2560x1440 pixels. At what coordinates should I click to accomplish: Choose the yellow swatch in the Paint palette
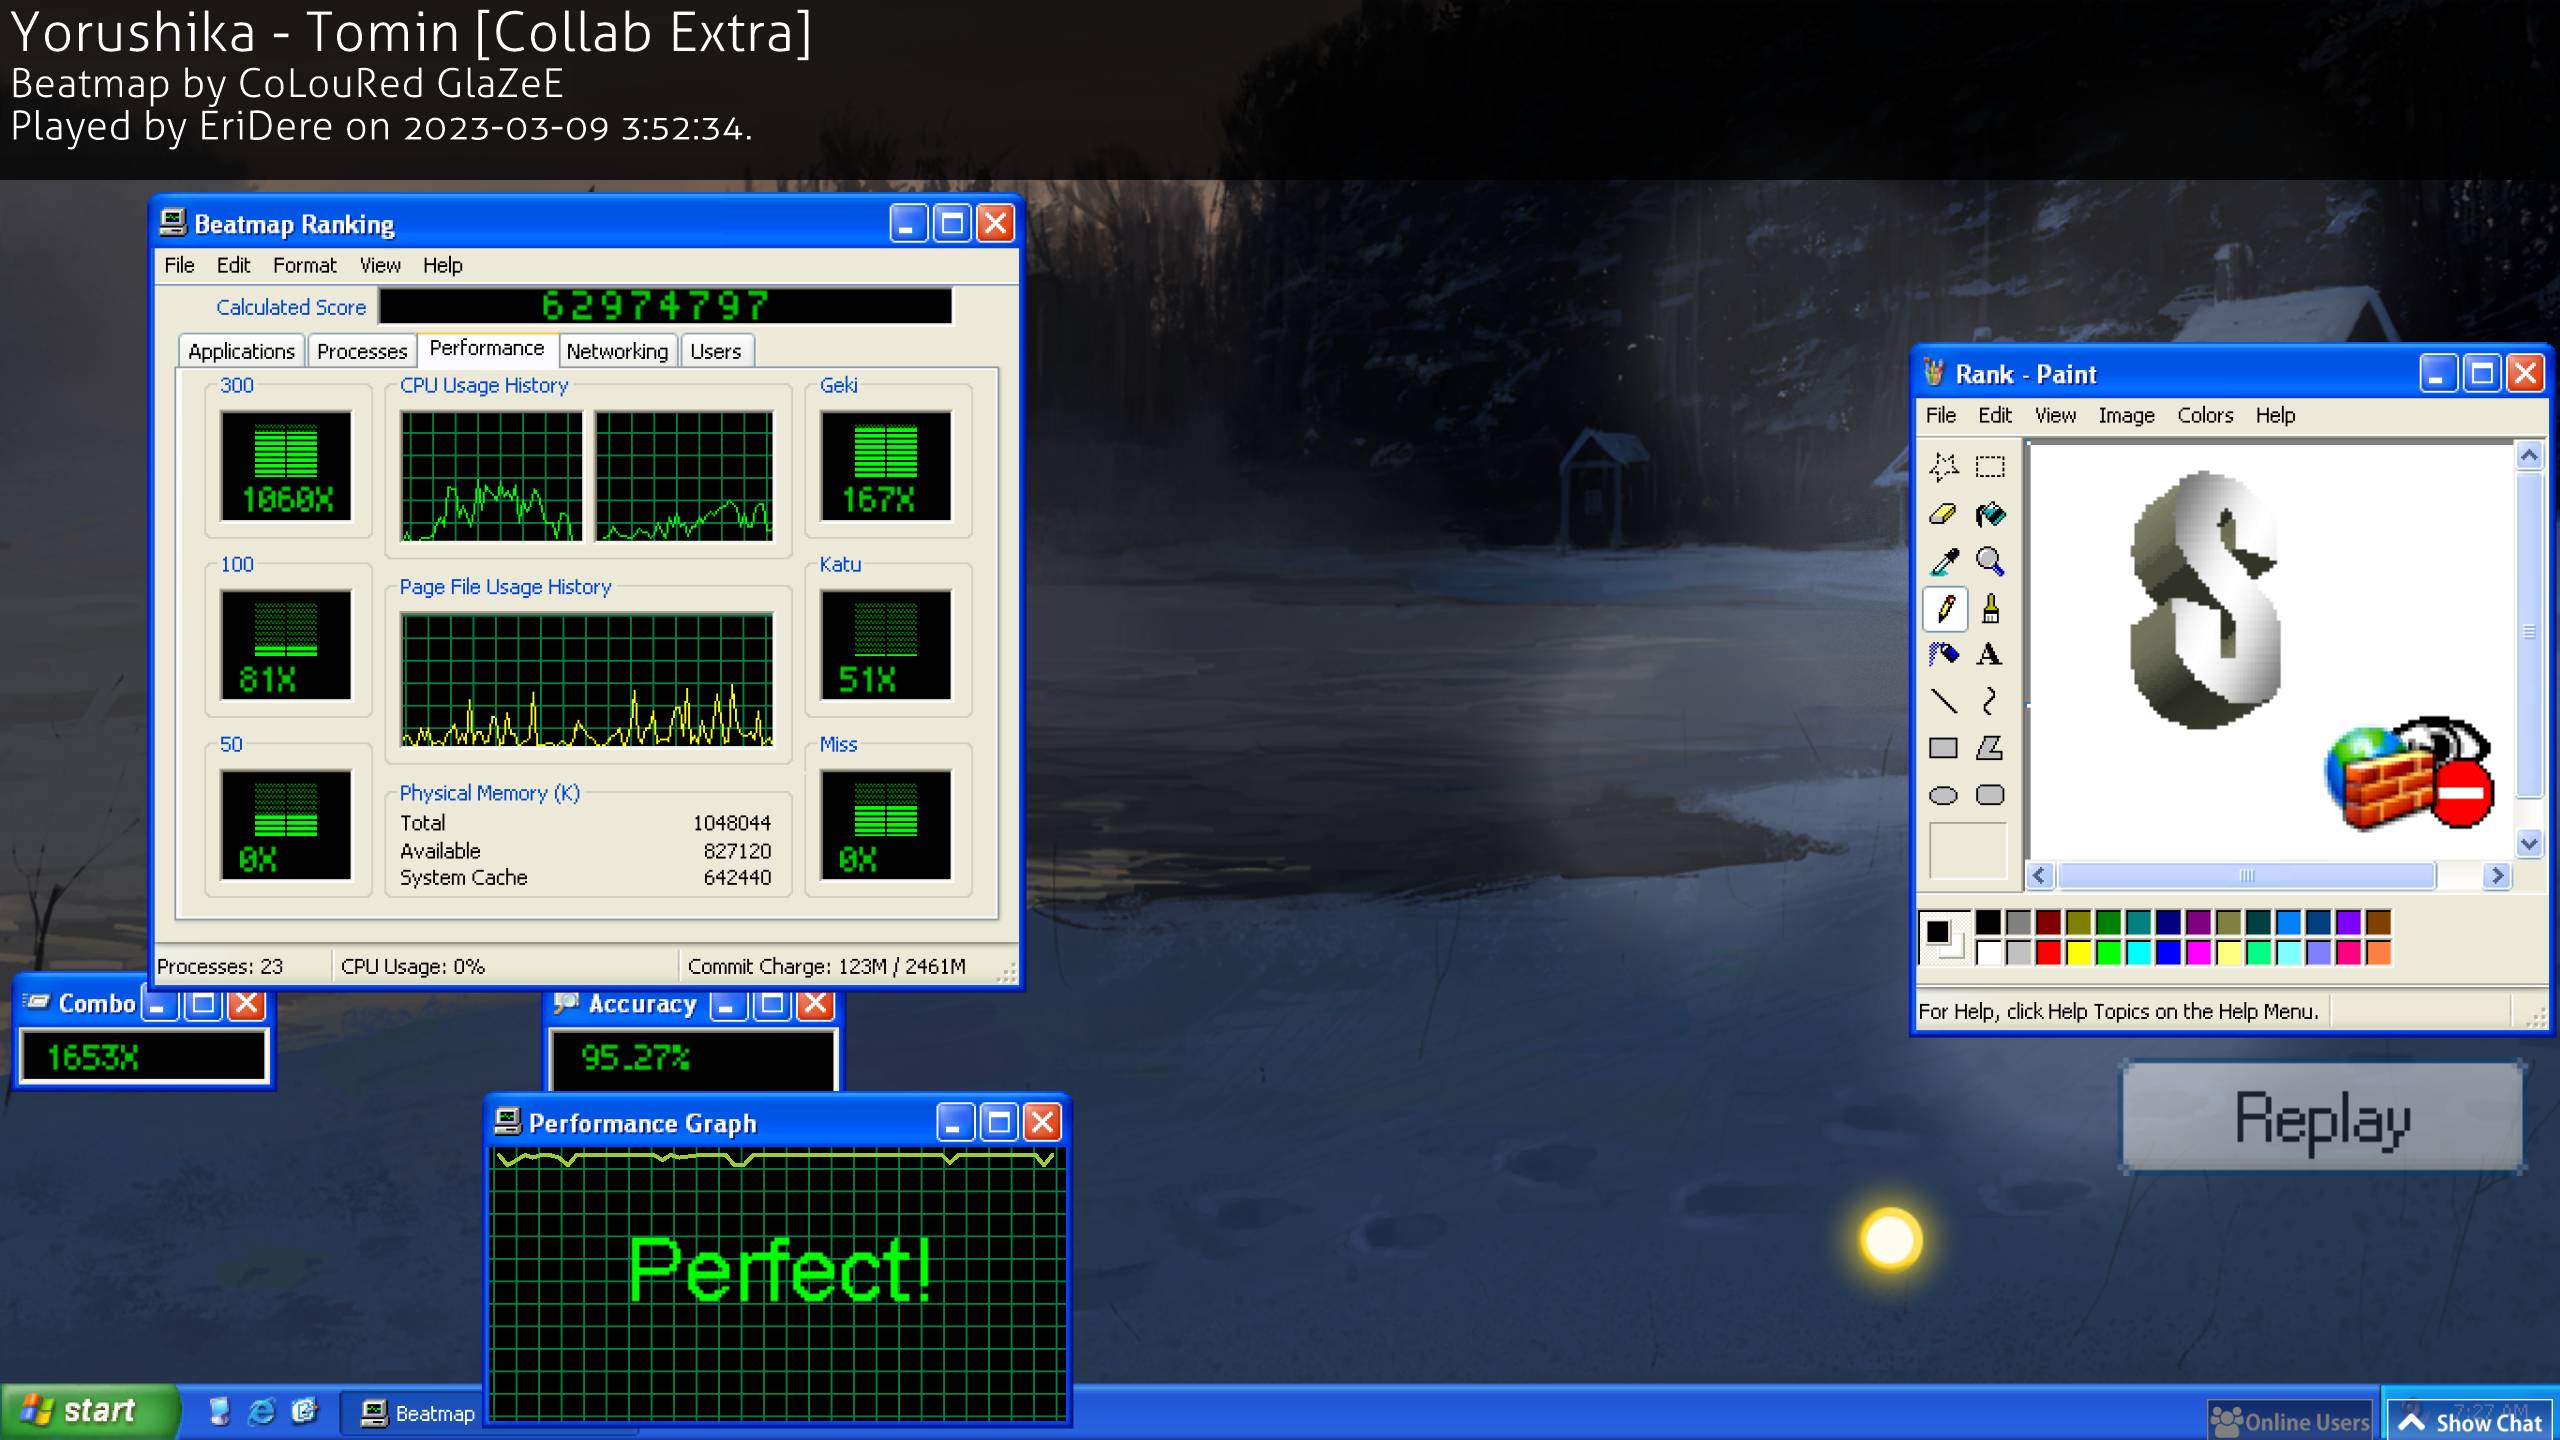point(2078,952)
